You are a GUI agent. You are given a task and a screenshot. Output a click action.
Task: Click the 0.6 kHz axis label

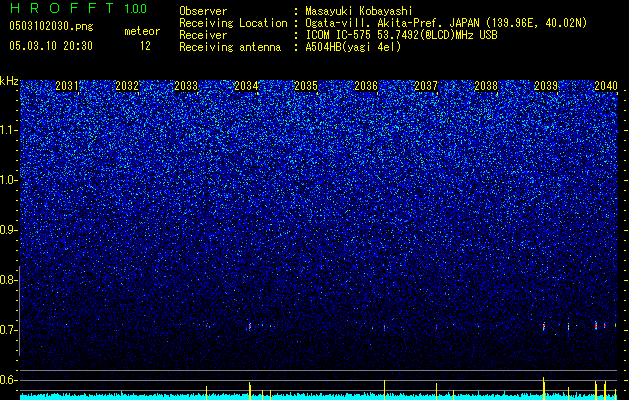(x=9, y=380)
